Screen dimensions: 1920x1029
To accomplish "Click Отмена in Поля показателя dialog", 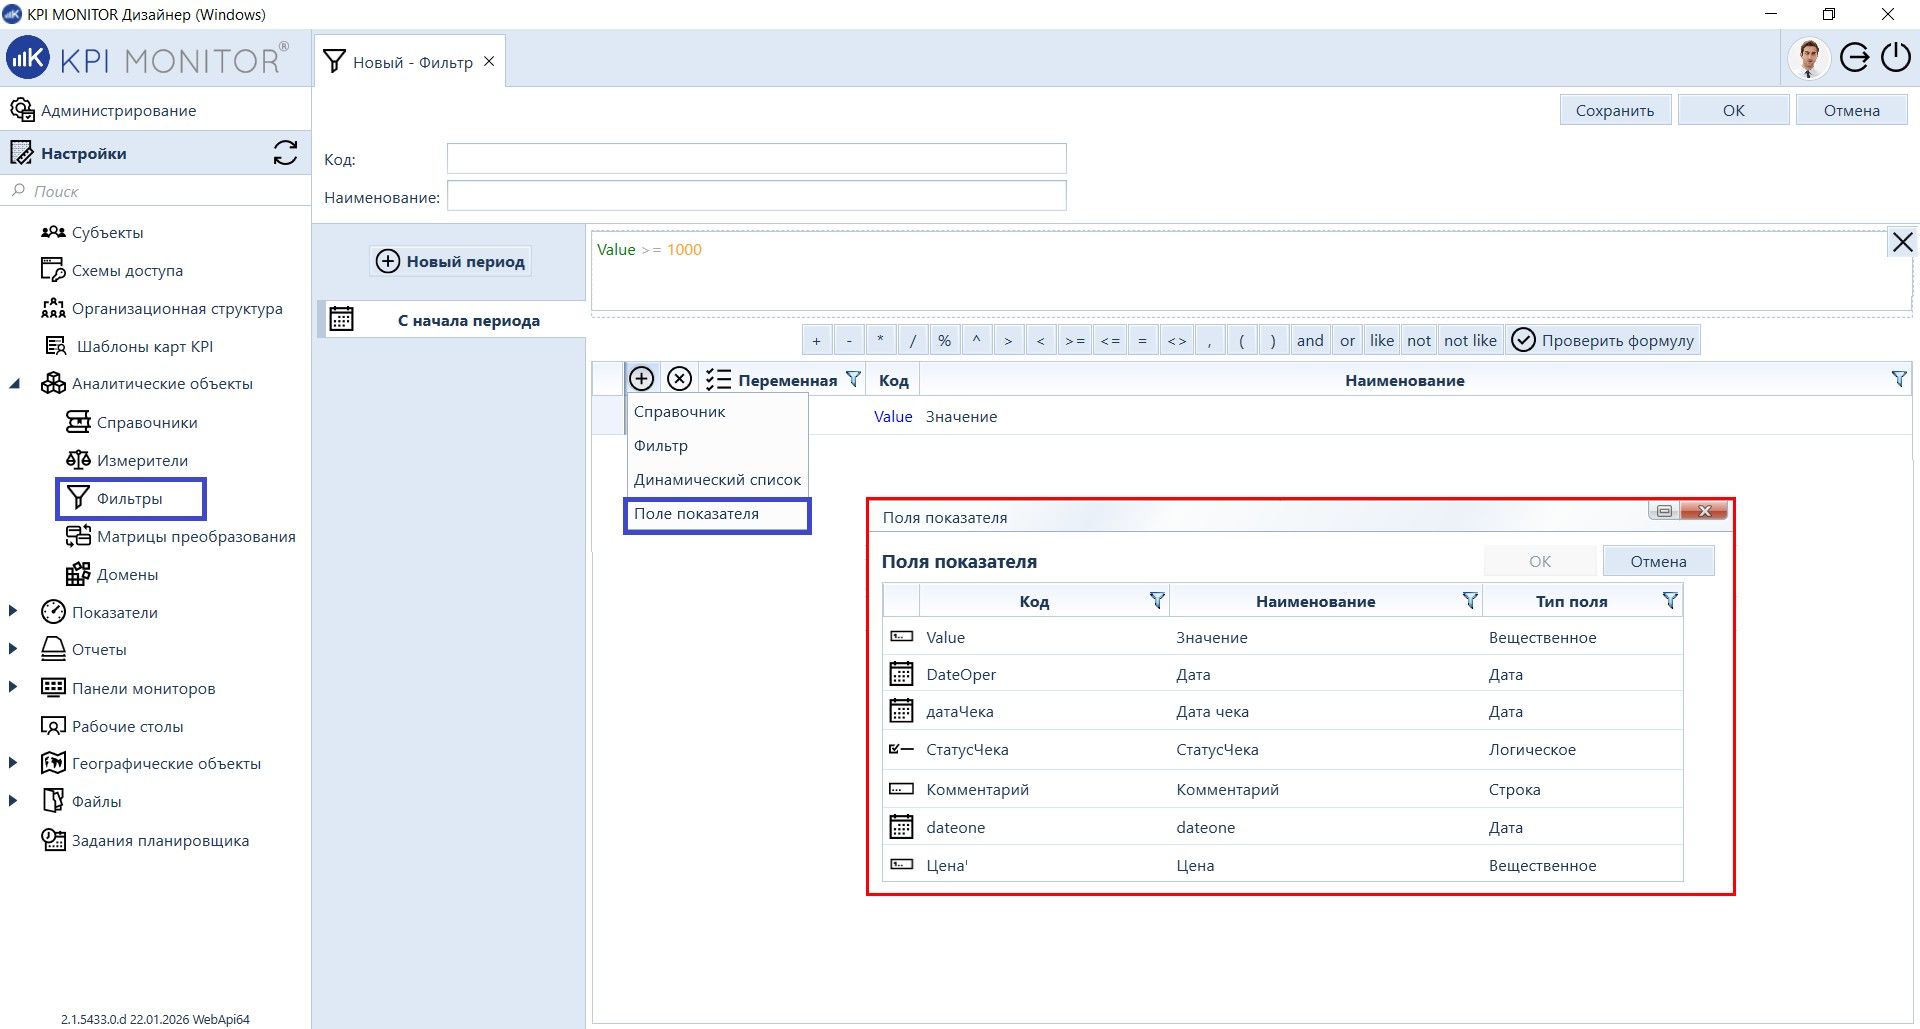I will [x=1658, y=561].
